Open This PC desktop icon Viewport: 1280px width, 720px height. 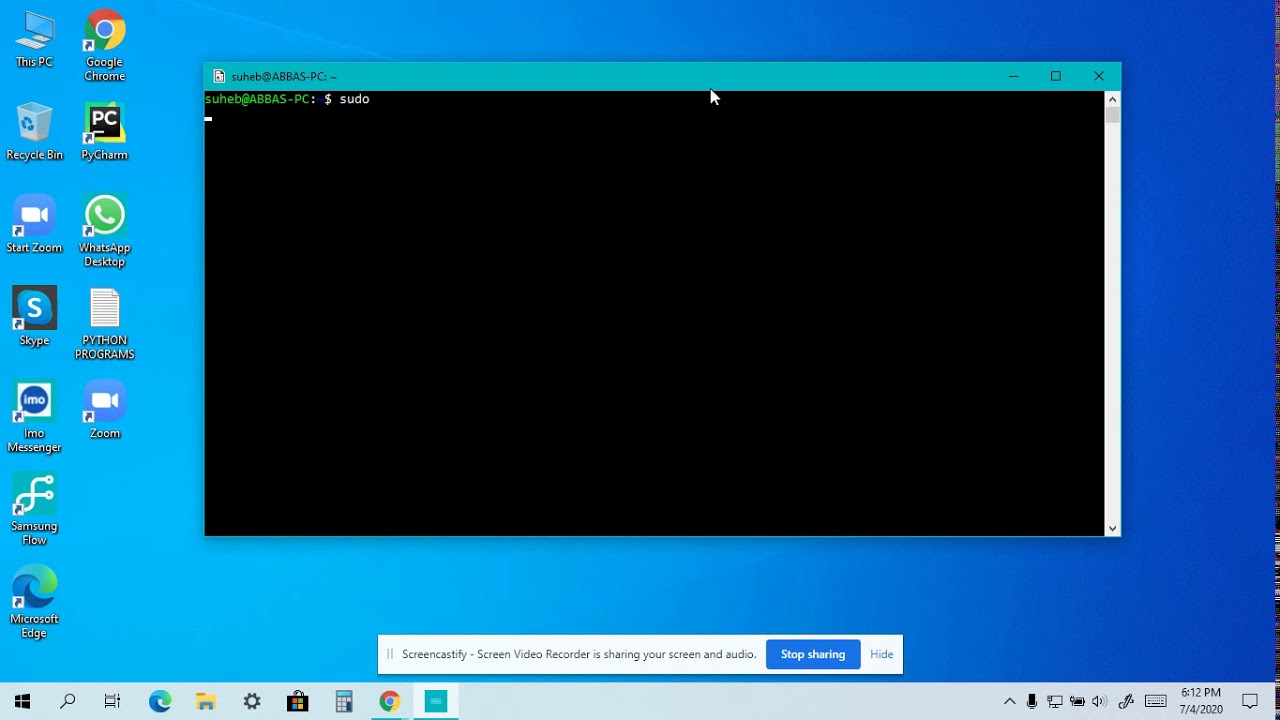click(34, 40)
